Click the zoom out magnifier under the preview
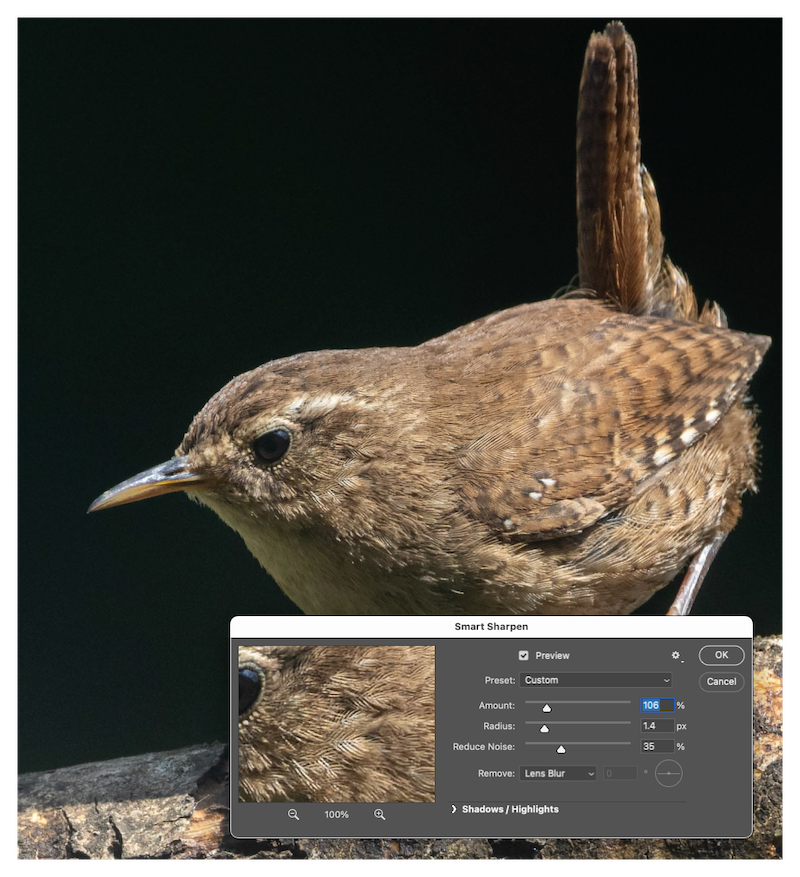This screenshot has width=800, height=877. 293,814
